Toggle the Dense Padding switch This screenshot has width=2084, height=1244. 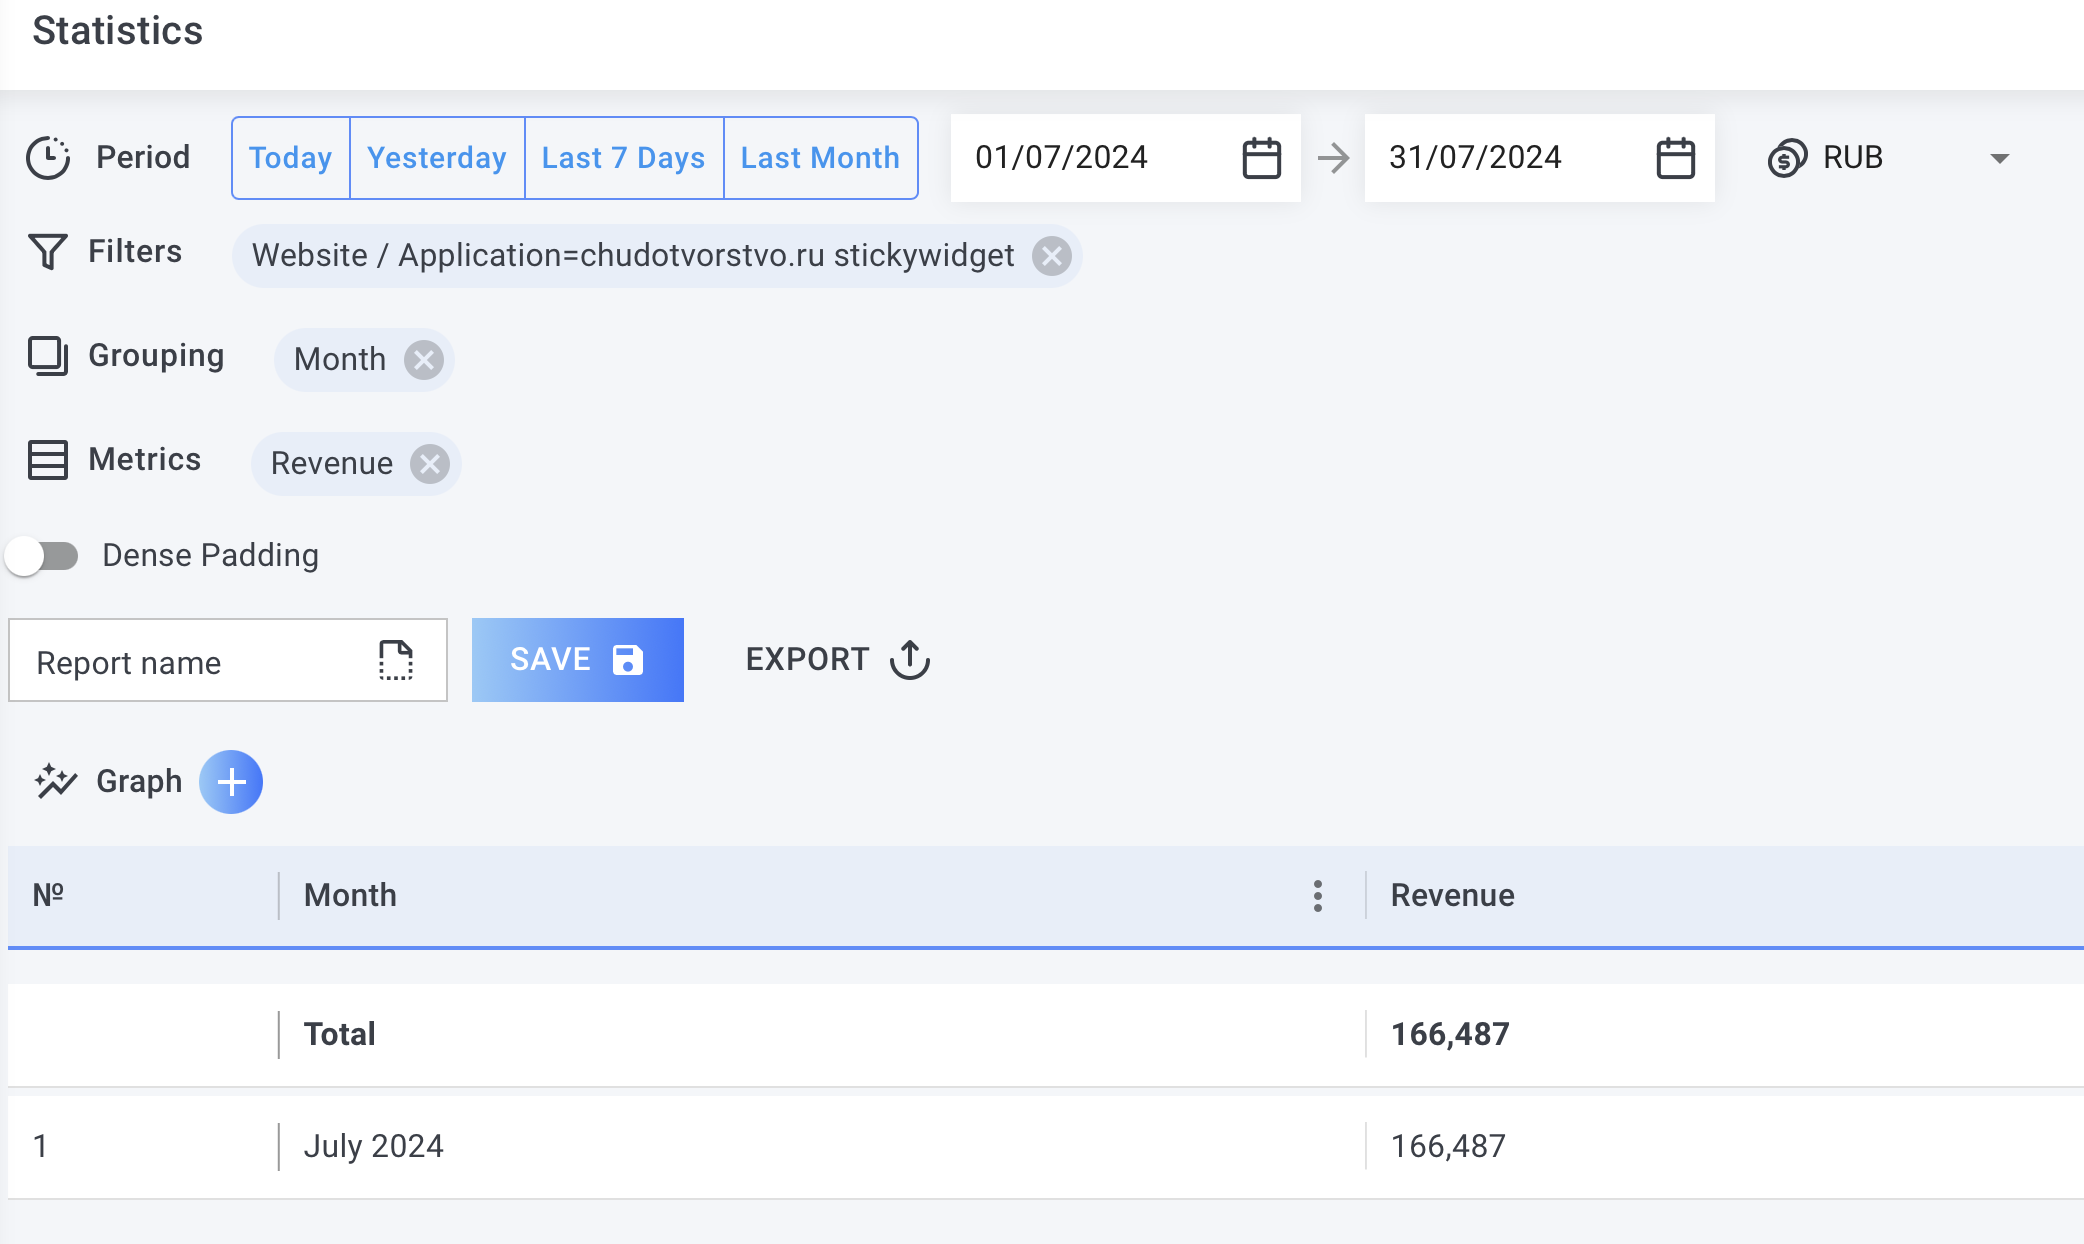[42, 556]
